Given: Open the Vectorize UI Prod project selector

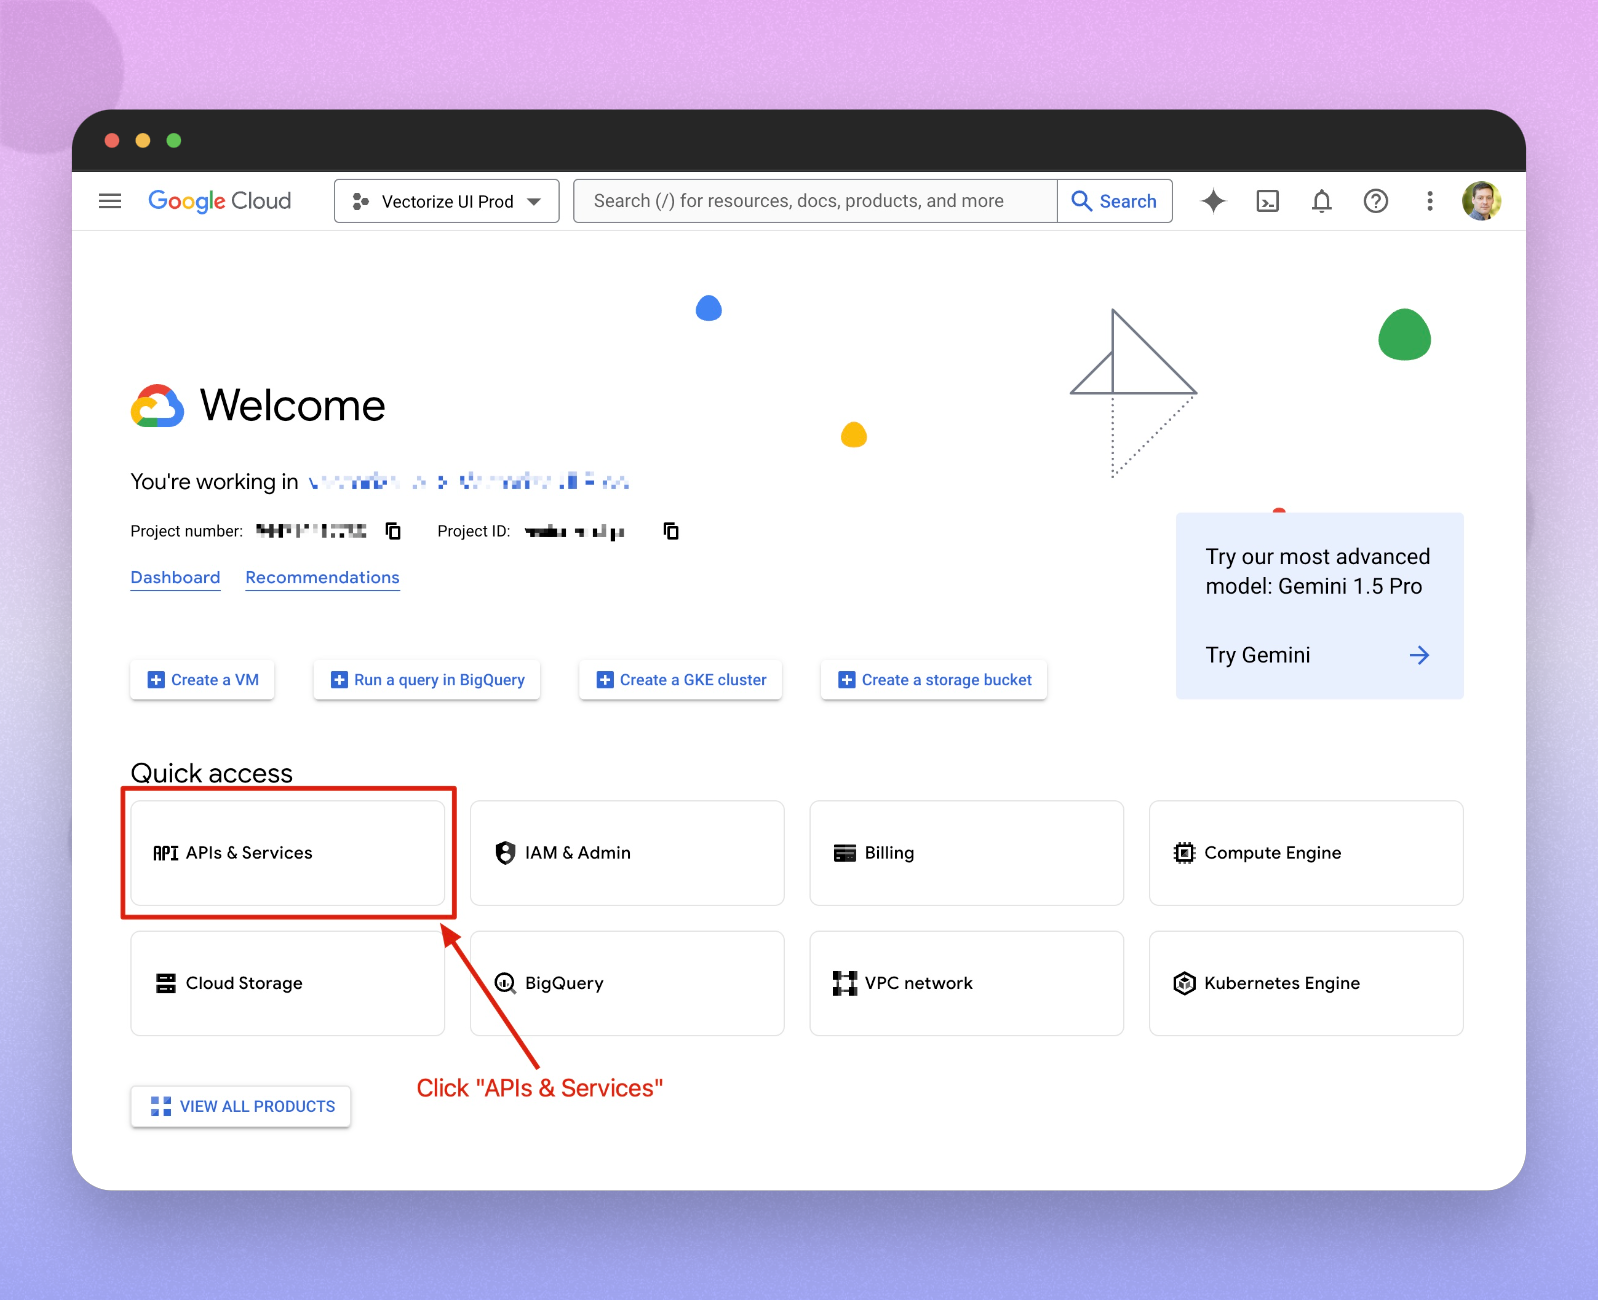Looking at the screenshot, I should (446, 201).
